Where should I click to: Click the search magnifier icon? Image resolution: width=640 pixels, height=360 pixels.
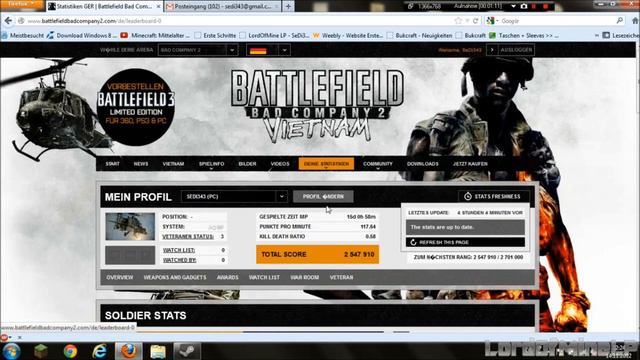coord(620,20)
